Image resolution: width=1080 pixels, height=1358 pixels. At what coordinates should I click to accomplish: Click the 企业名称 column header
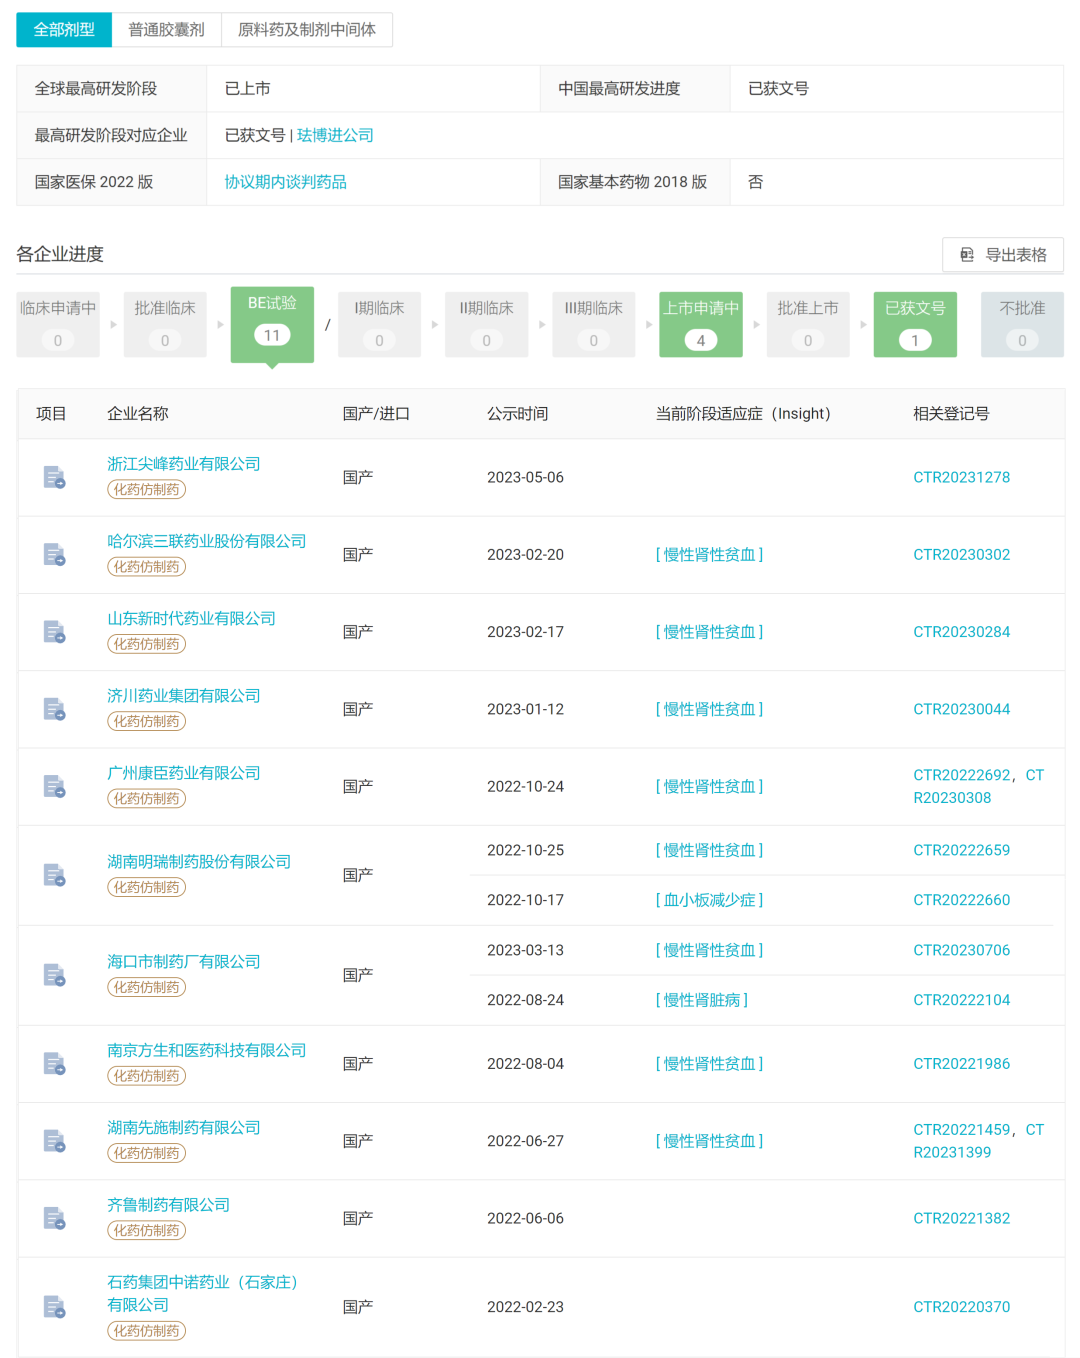tap(138, 414)
